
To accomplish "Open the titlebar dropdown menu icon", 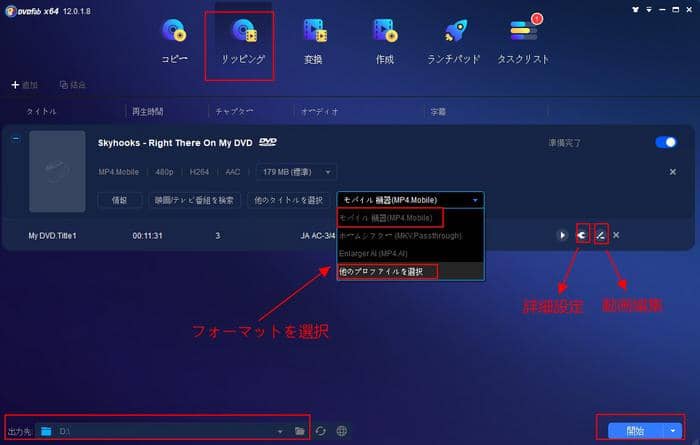I will coord(649,9).
